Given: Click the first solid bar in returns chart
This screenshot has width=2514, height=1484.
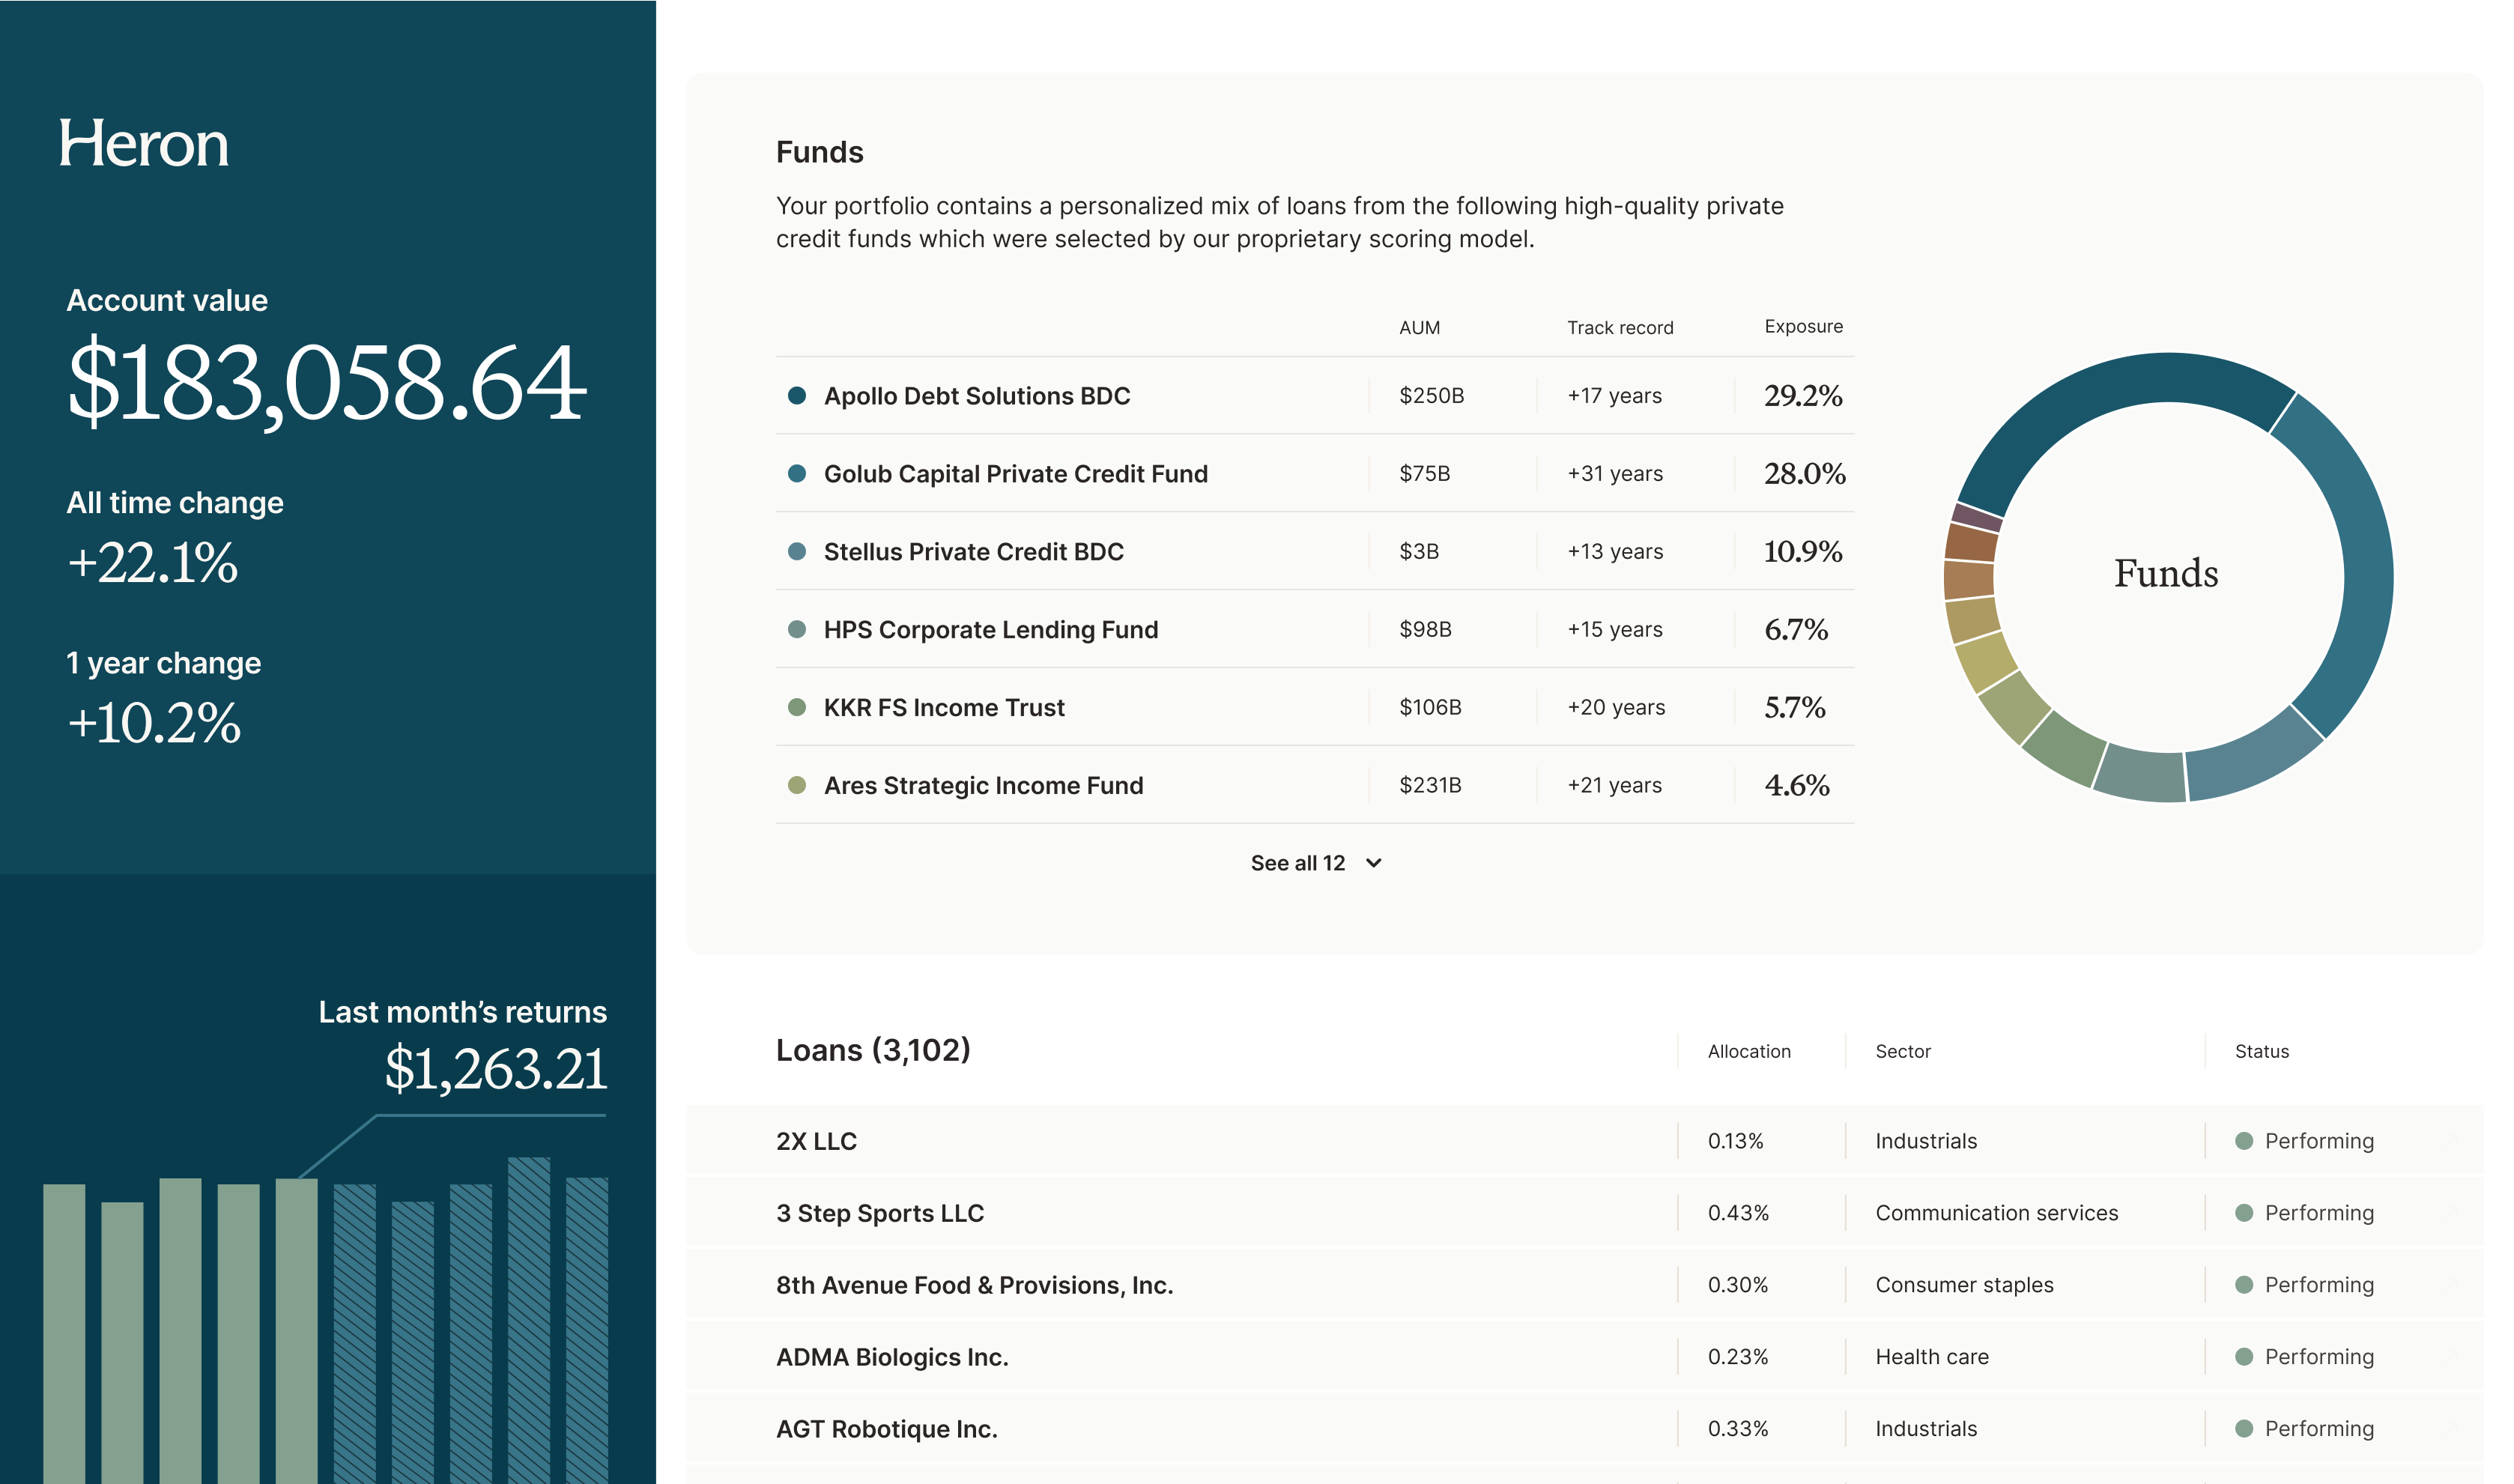Looking at the screenshot, I should (x=64, y=1334).
